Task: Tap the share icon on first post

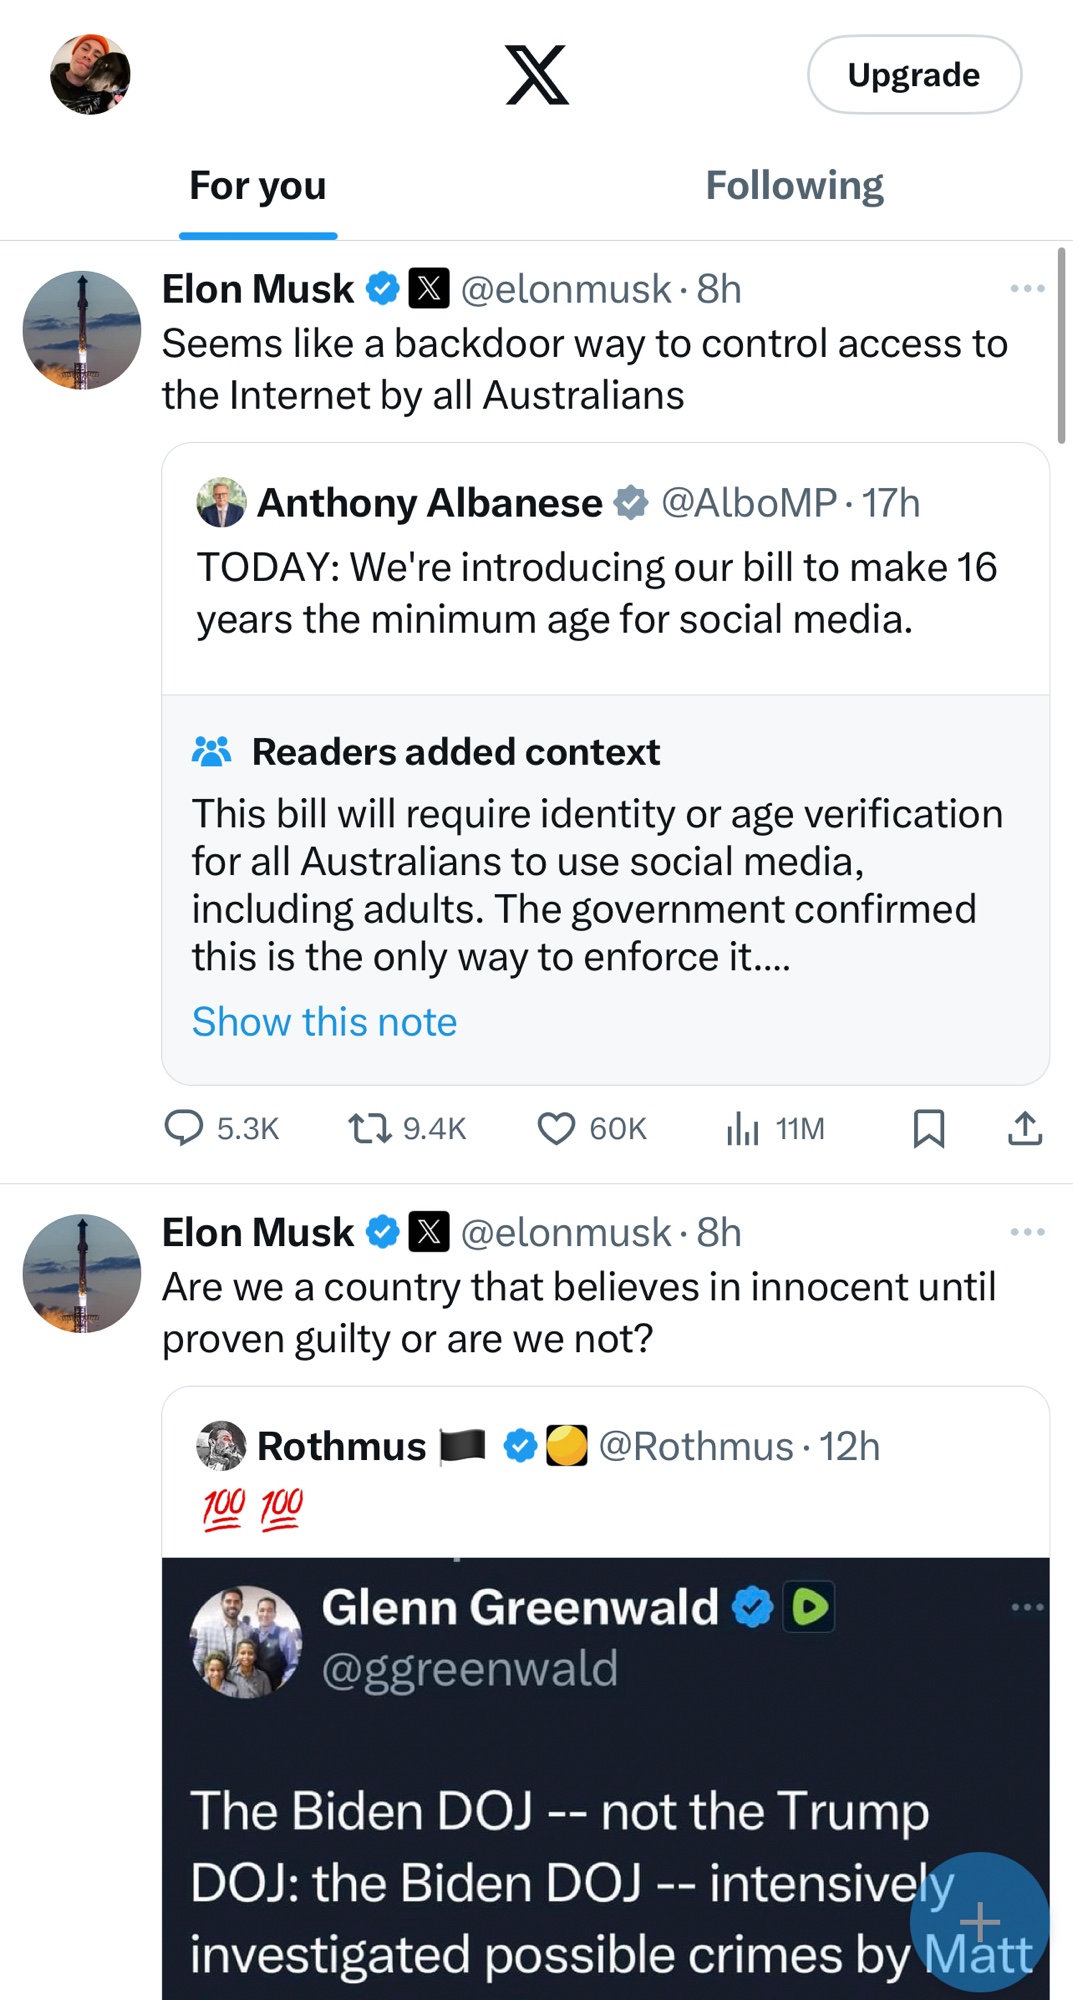Action: pos(1025,1128)
